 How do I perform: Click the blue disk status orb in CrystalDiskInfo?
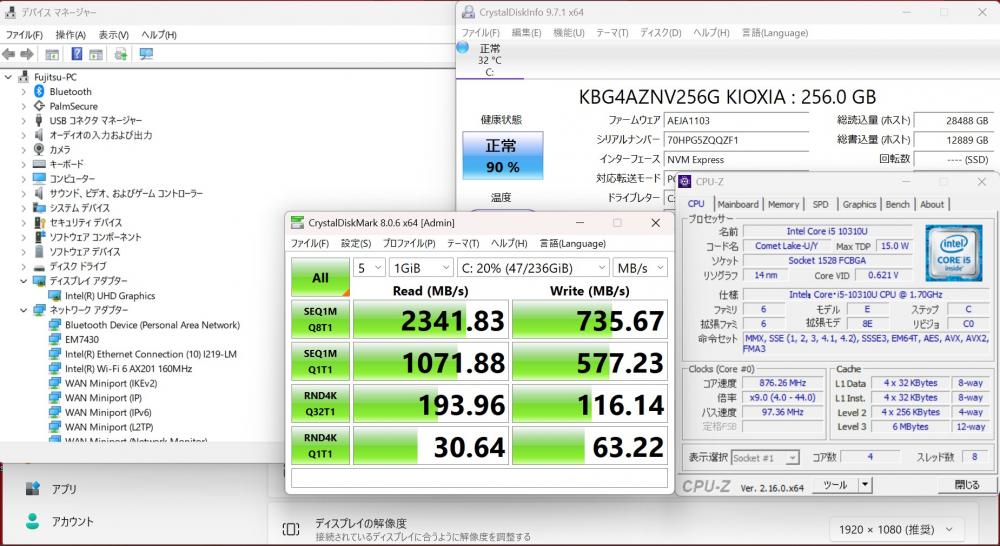coord(463,47)
